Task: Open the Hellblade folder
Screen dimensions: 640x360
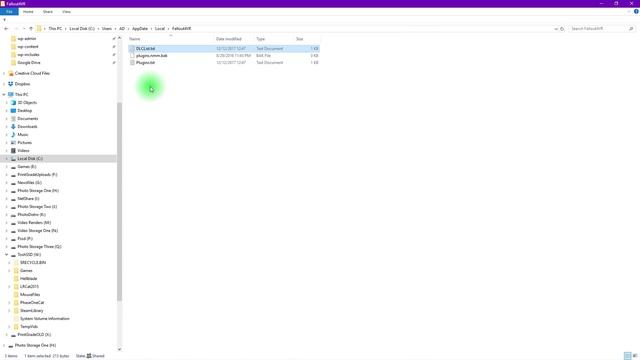Action: pos(28,279)
